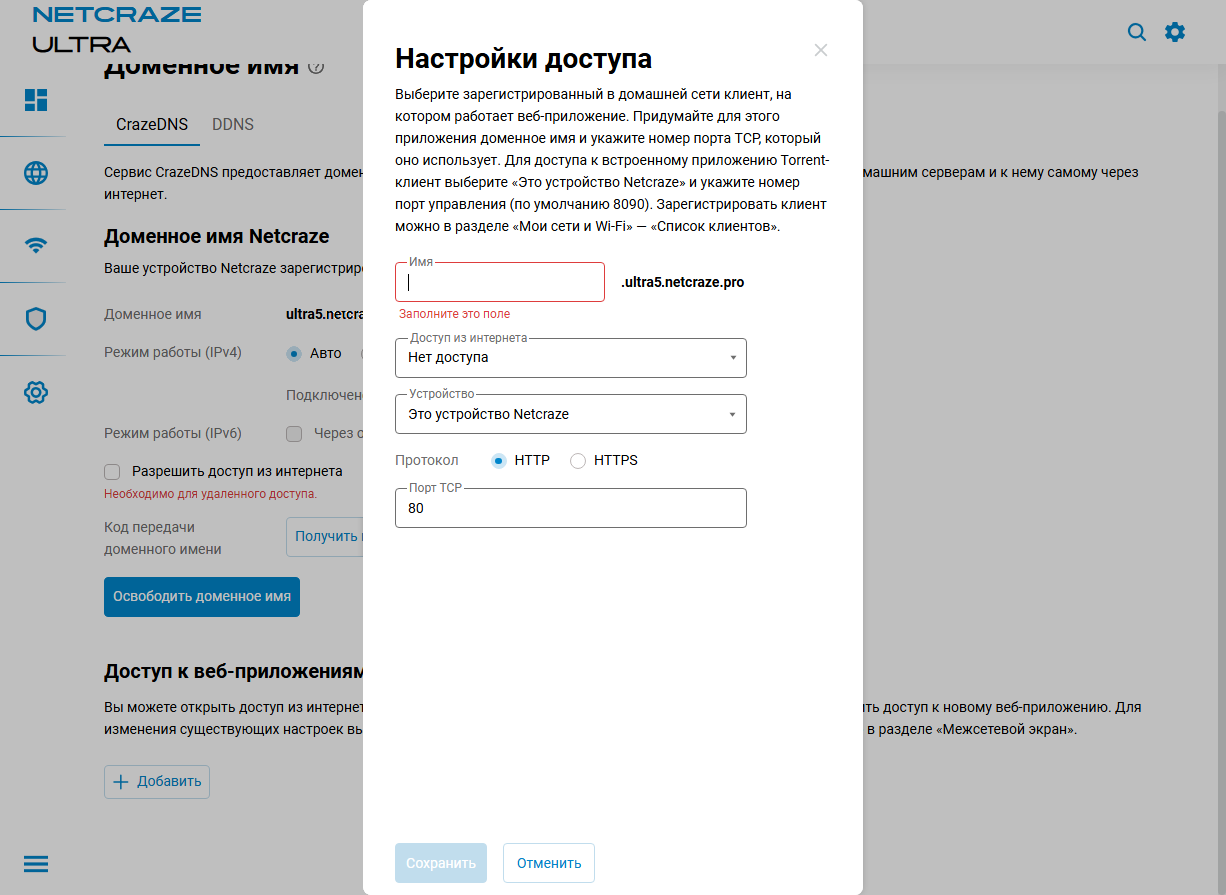
Task: Click the Netcraze Ultra logo
Action: click(117, 29)
